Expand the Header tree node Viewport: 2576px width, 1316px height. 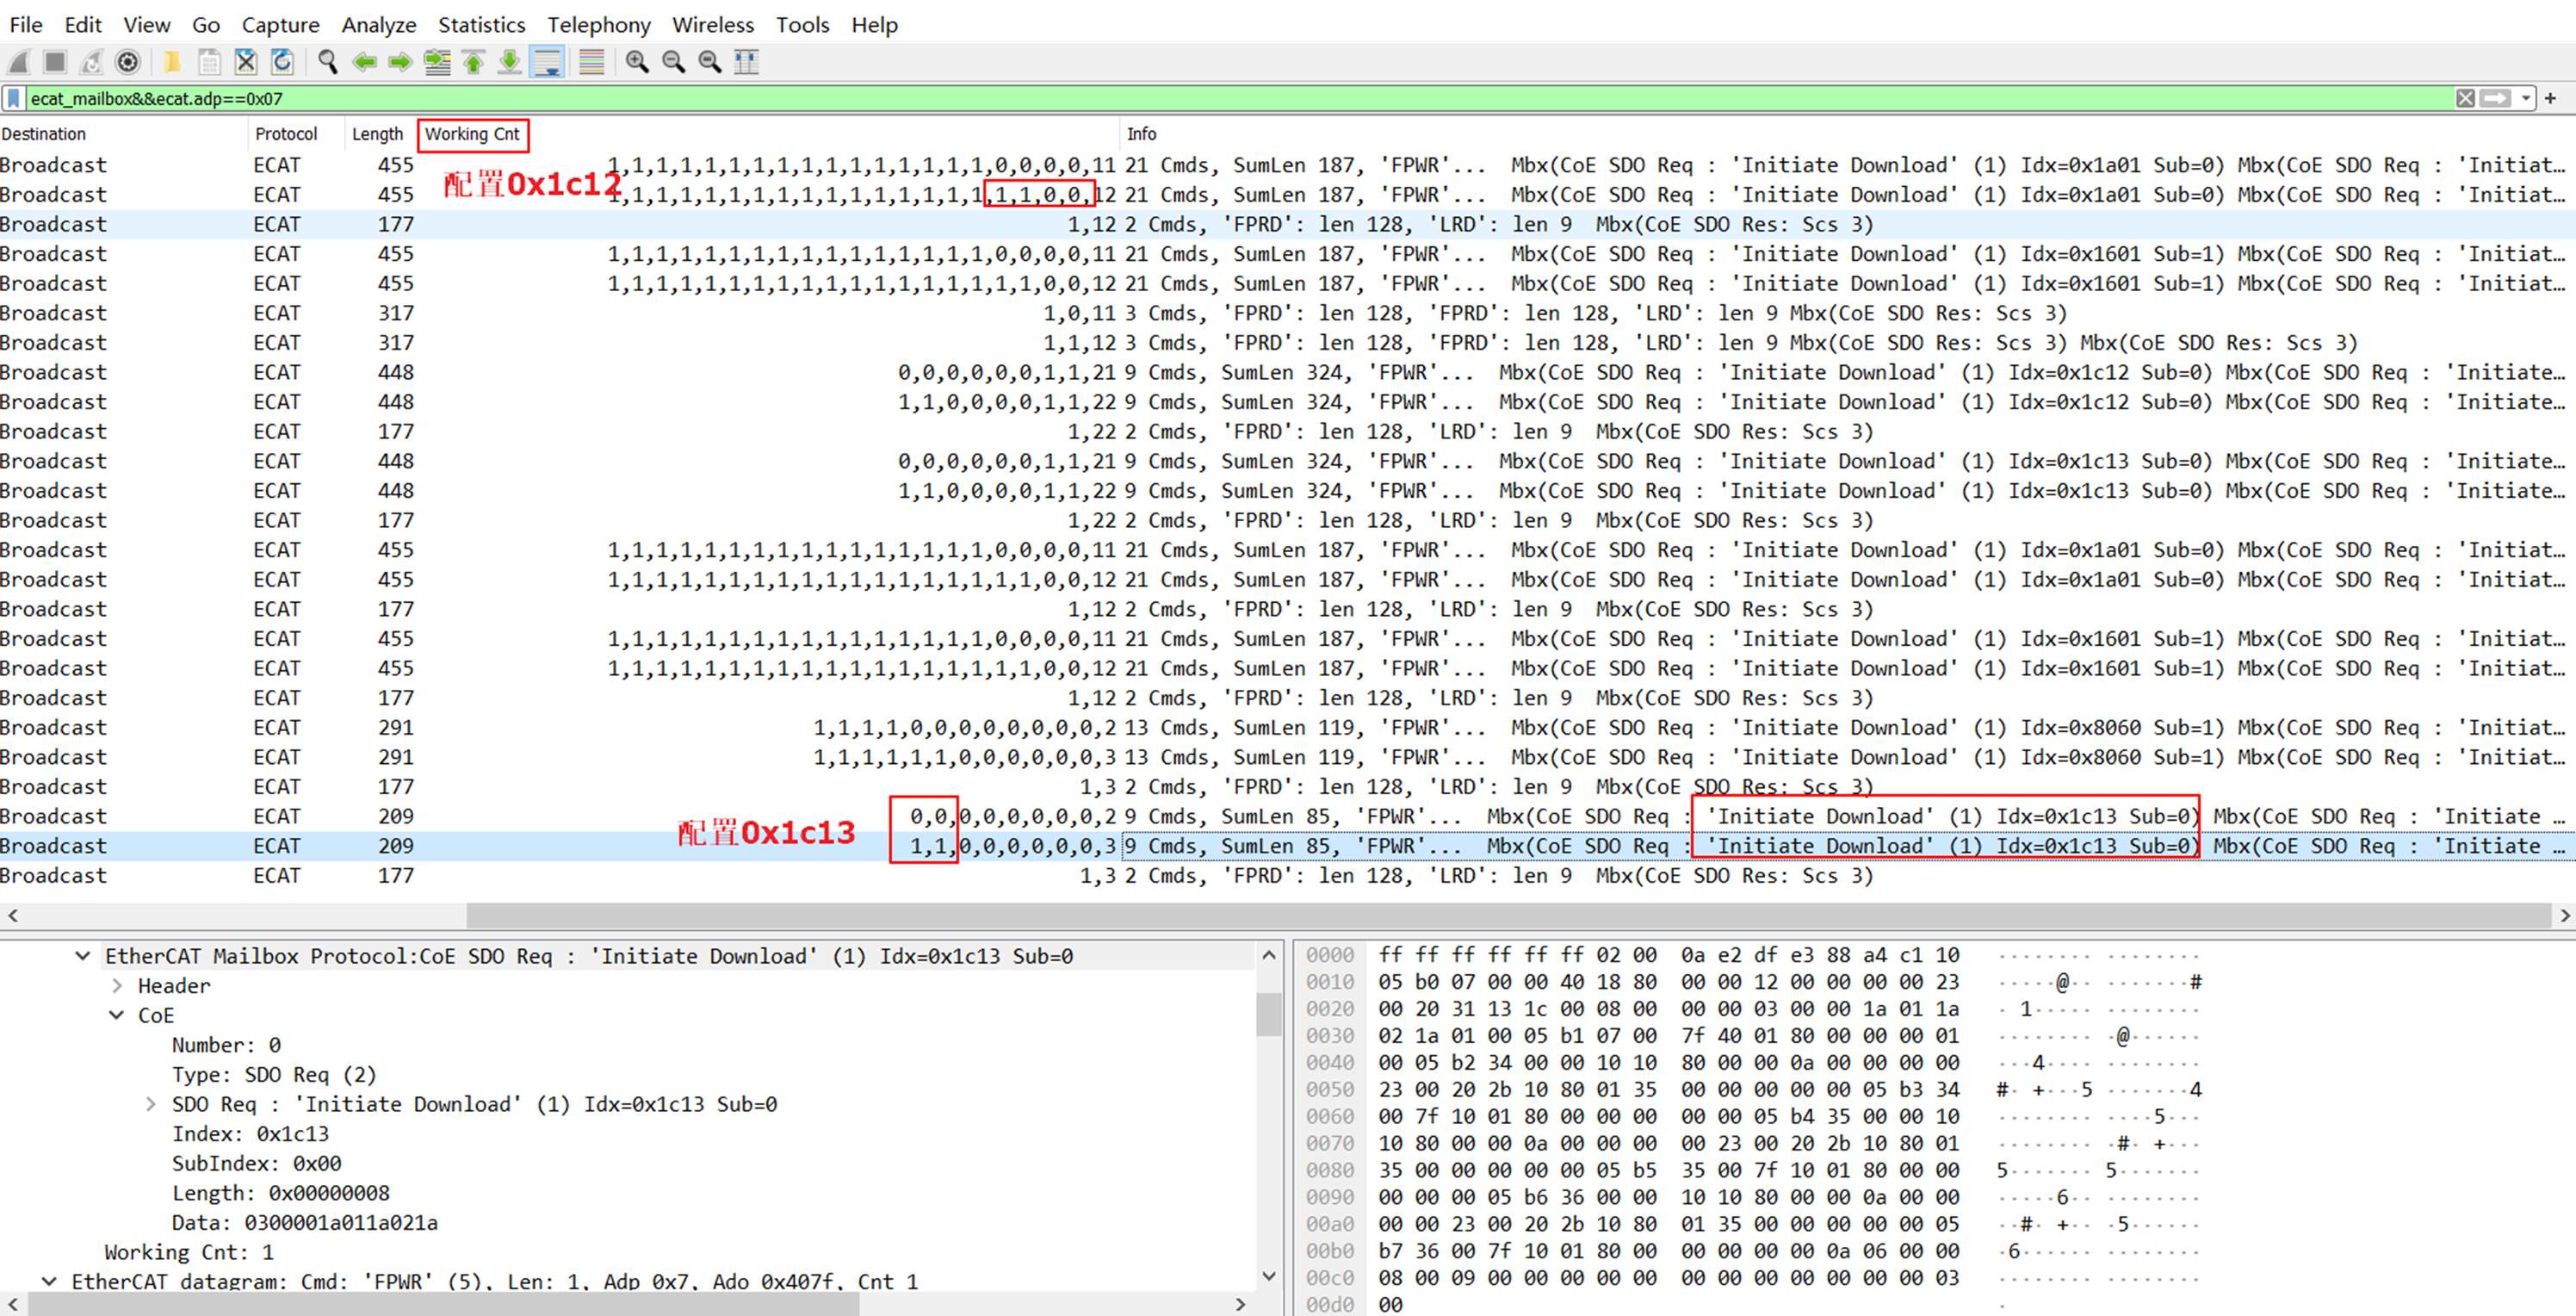pos(117,985)
